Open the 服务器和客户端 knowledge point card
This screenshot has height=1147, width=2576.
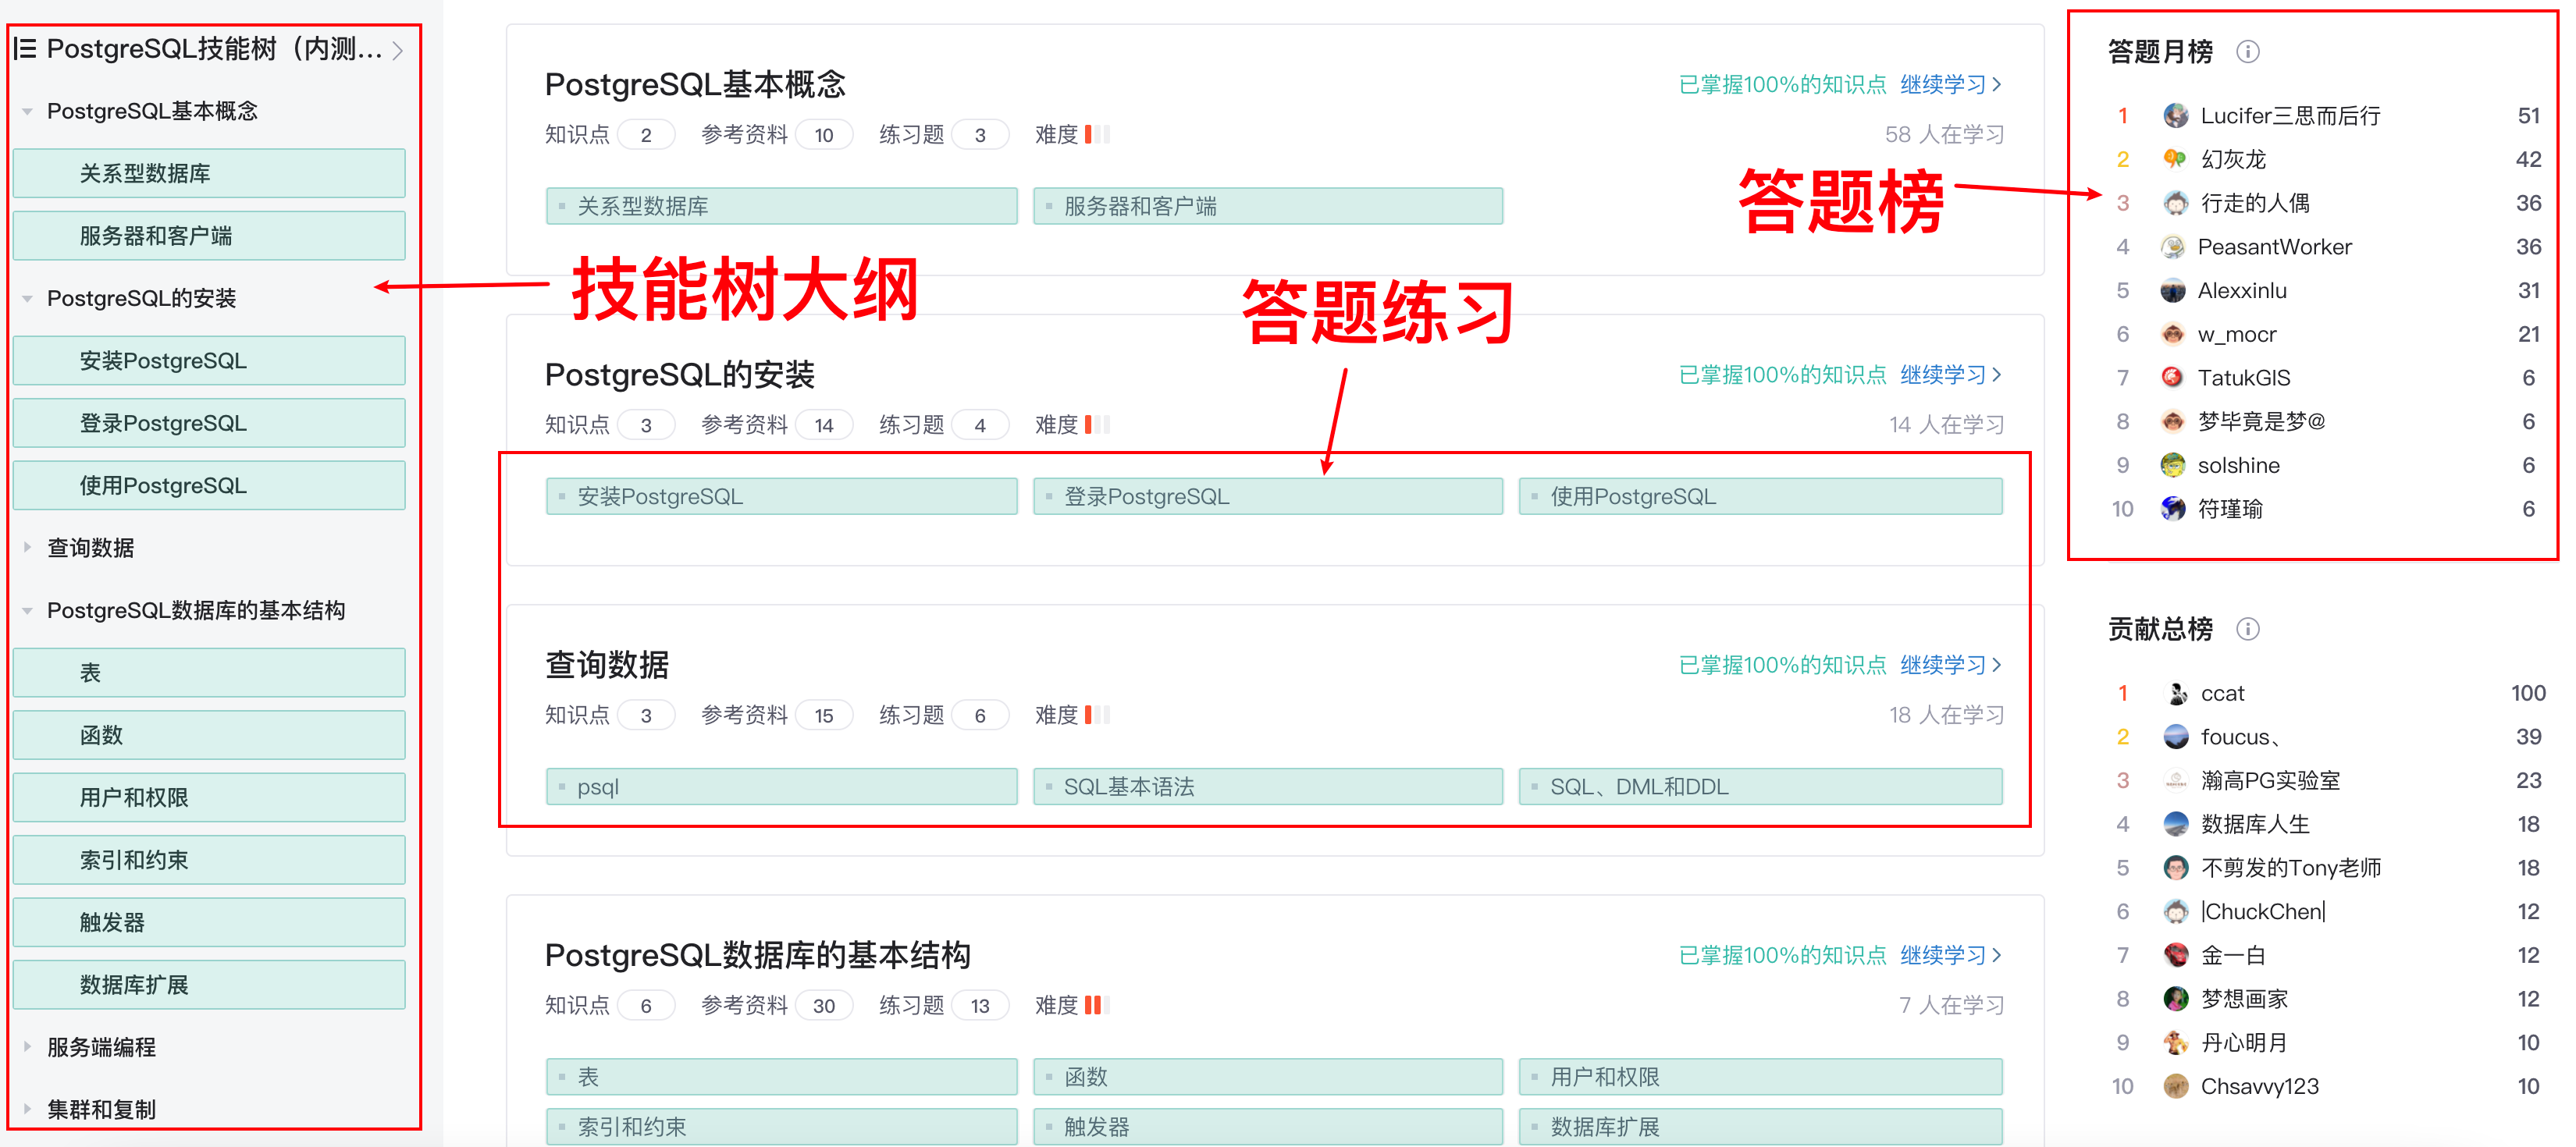pos(1267,206)
